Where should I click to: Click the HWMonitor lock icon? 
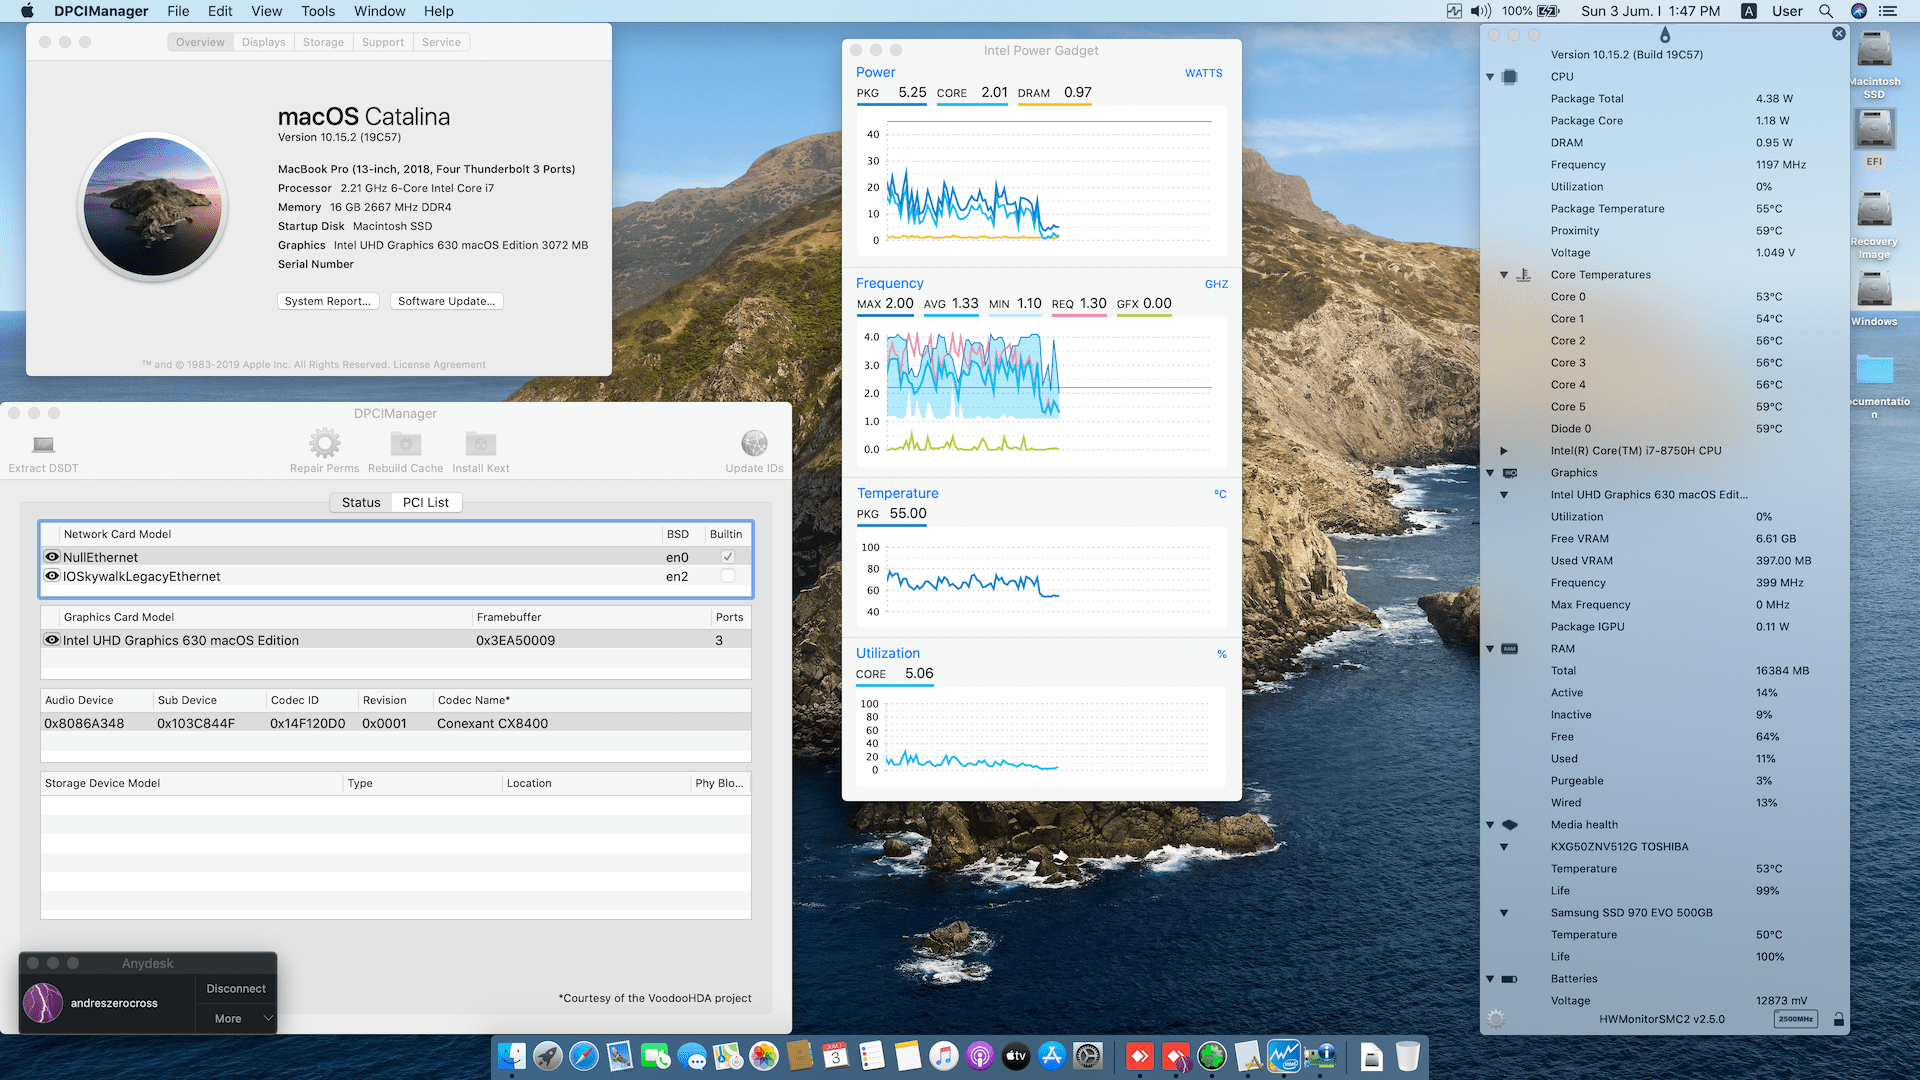tap(1838, 1019)
